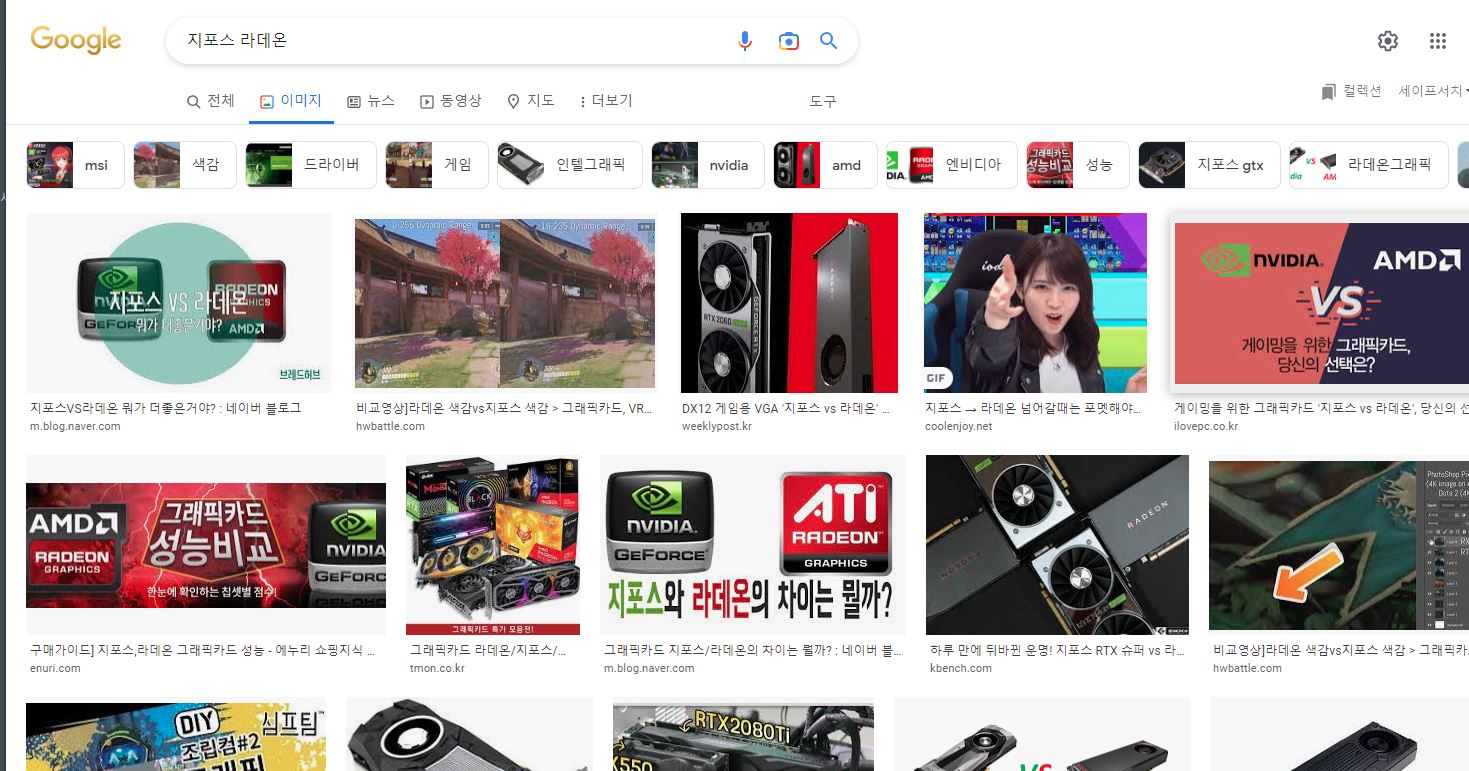The image size is (1469, 771).
Task: Switch to the 동영상 tab
Action: [x=451, y=101]
